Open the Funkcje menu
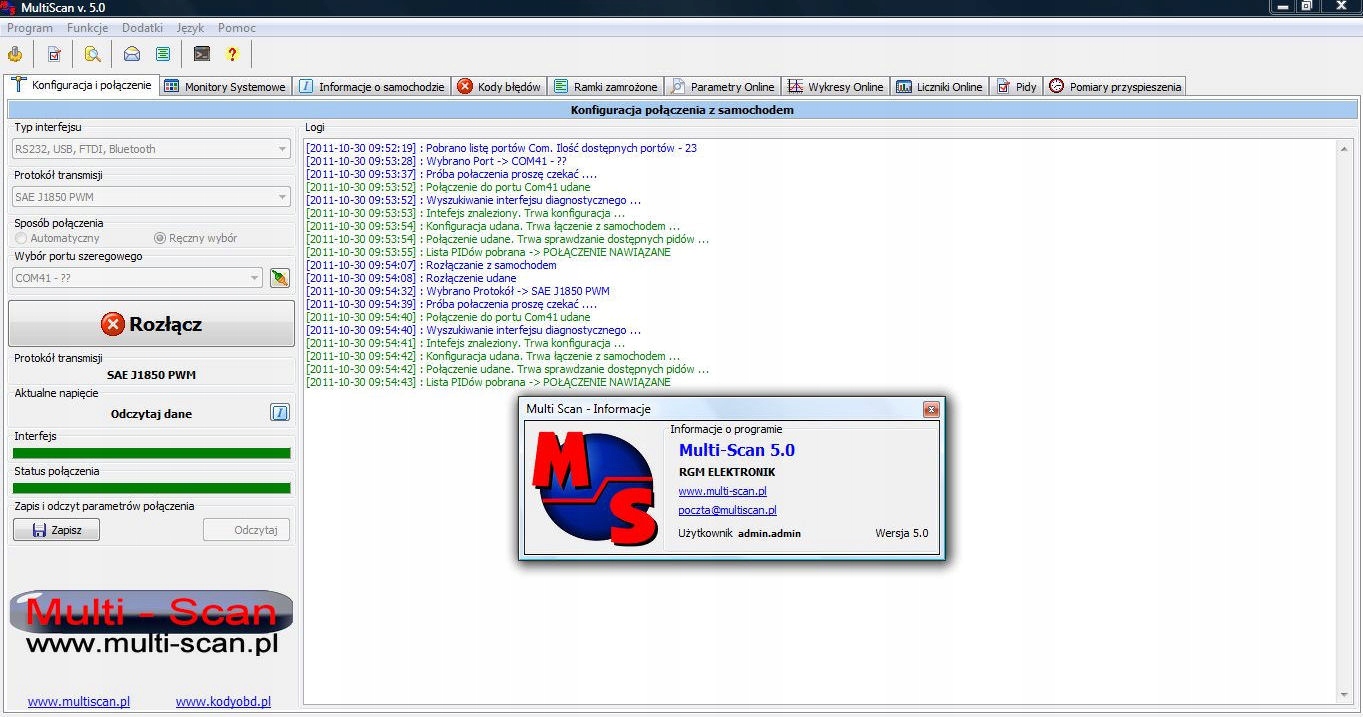Viewport: 1363px width, 717px height. (88, 28)
